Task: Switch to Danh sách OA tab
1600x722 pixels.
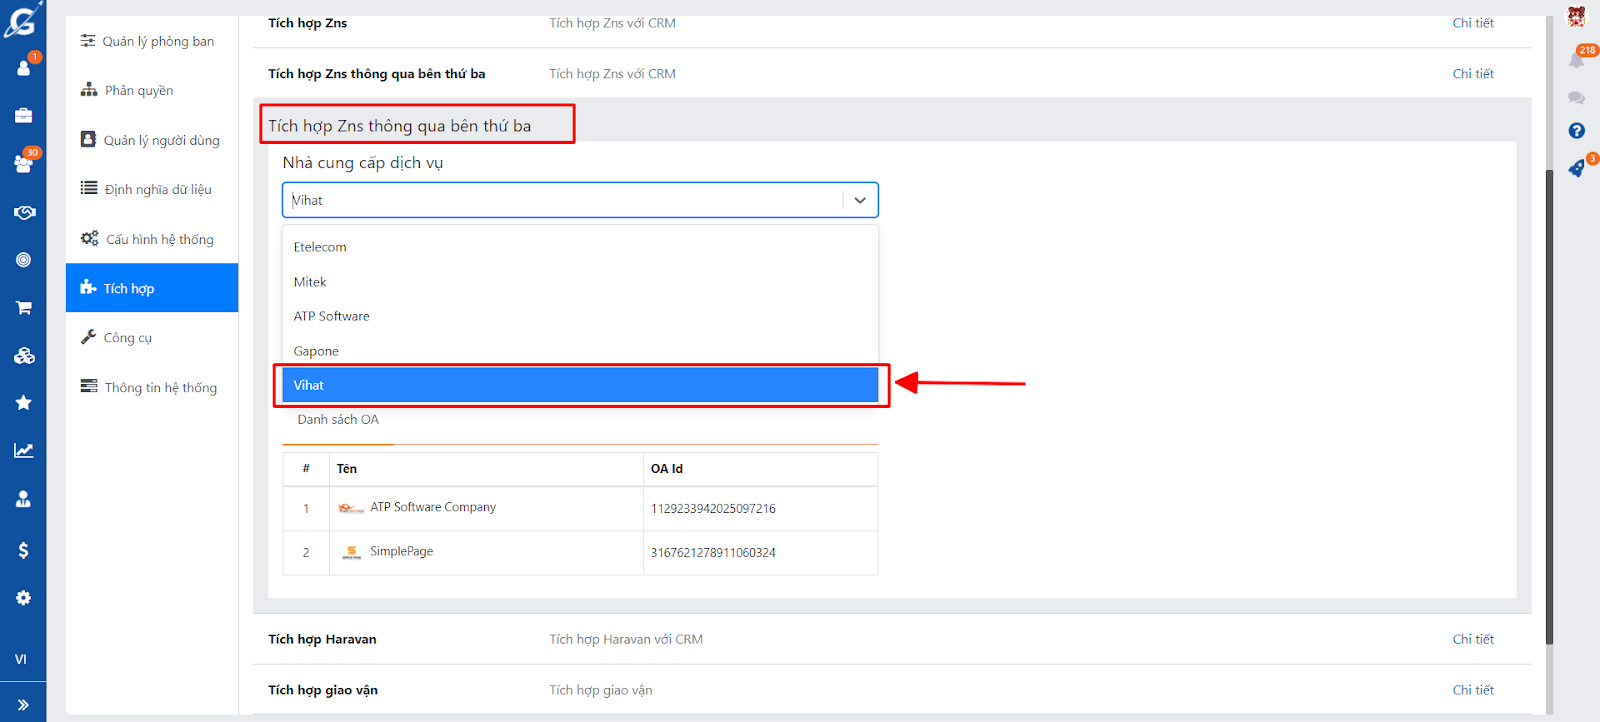Action: 338,420
